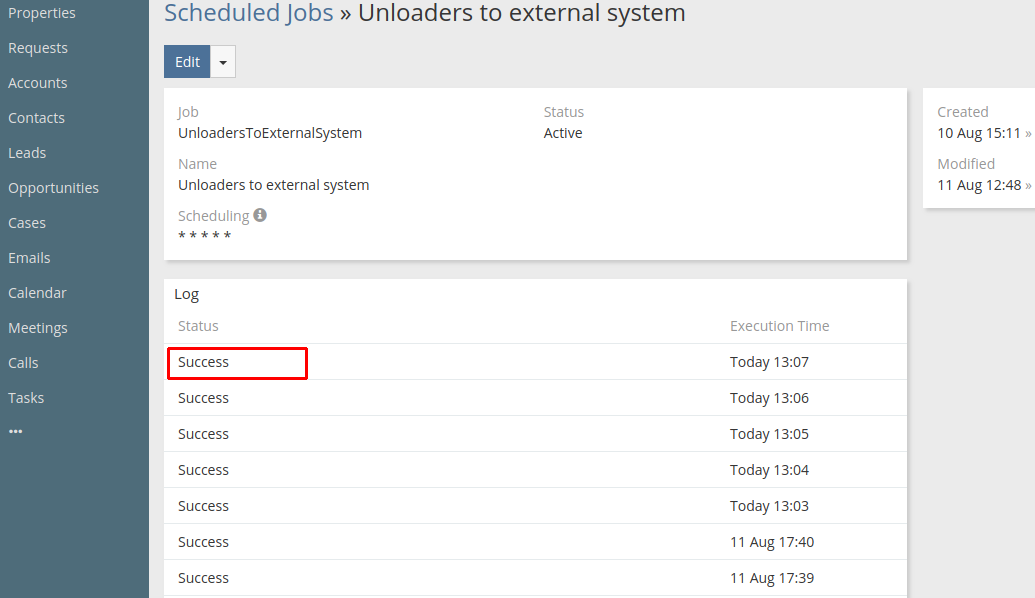Viewport: 1035px width, 598px height.
Task: Open the Scheduled Jobs breadcrumb link
Action: click(x=248, y=13)
